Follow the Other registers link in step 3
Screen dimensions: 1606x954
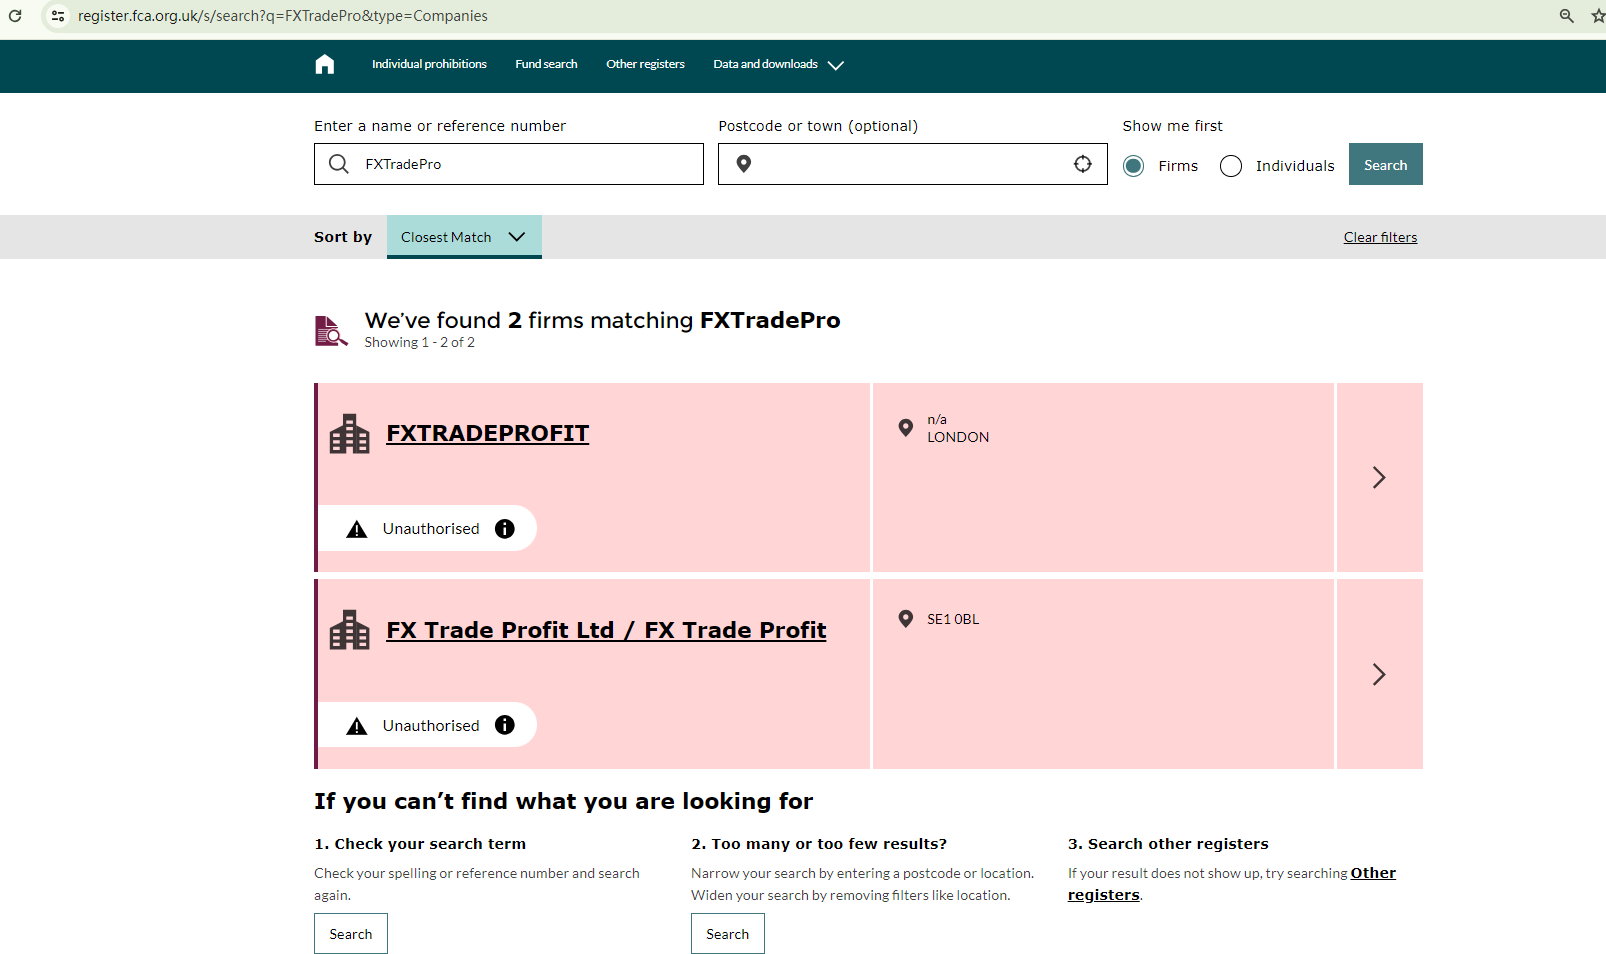1232,884
